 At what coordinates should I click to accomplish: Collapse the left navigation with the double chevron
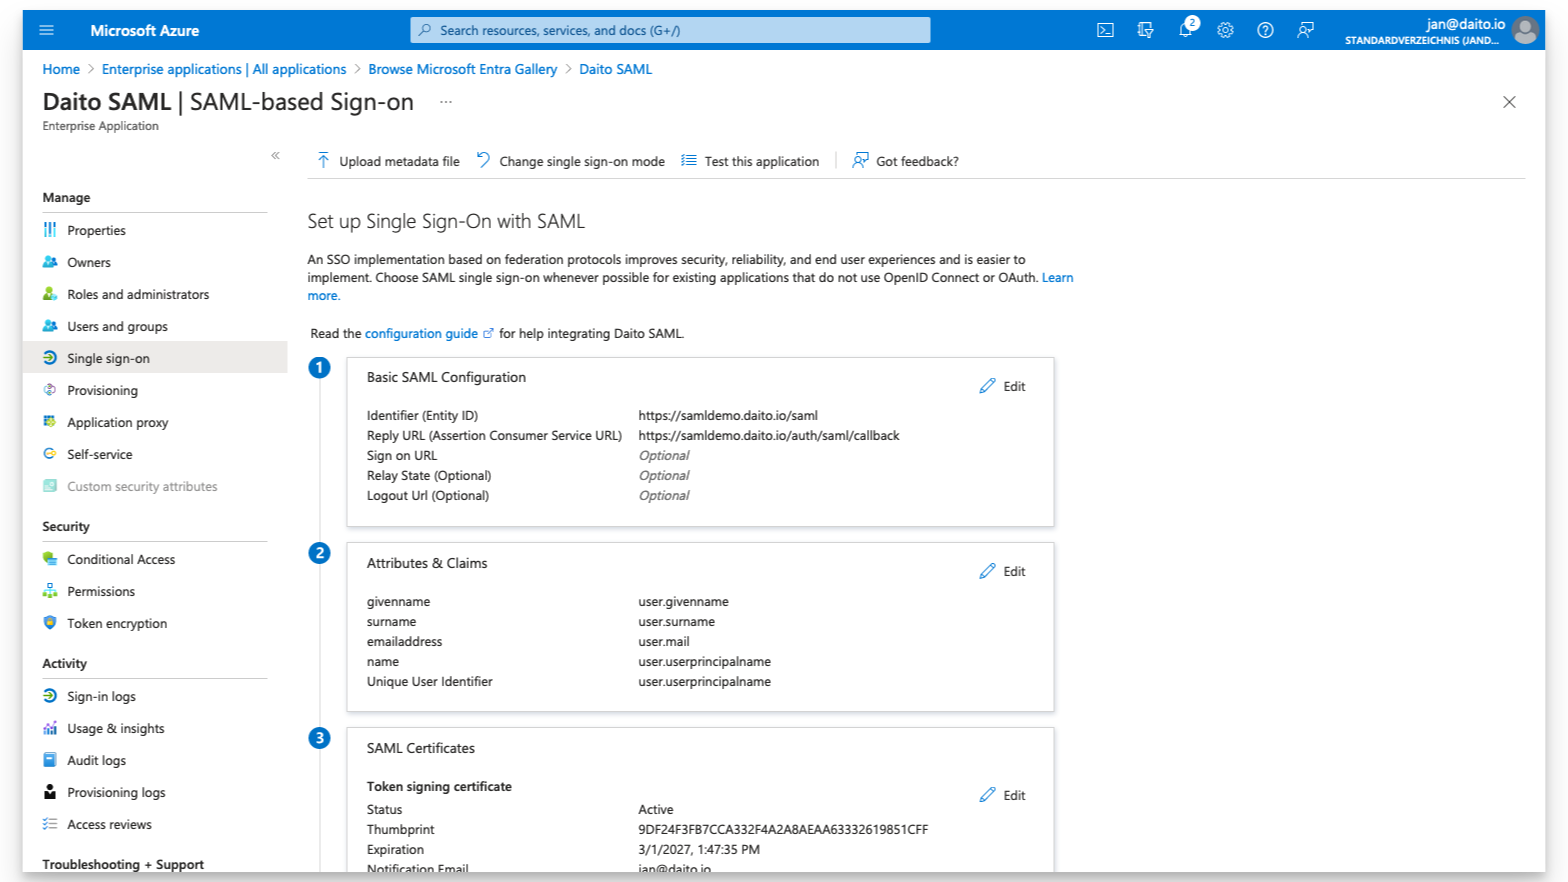tap(275, 155)
